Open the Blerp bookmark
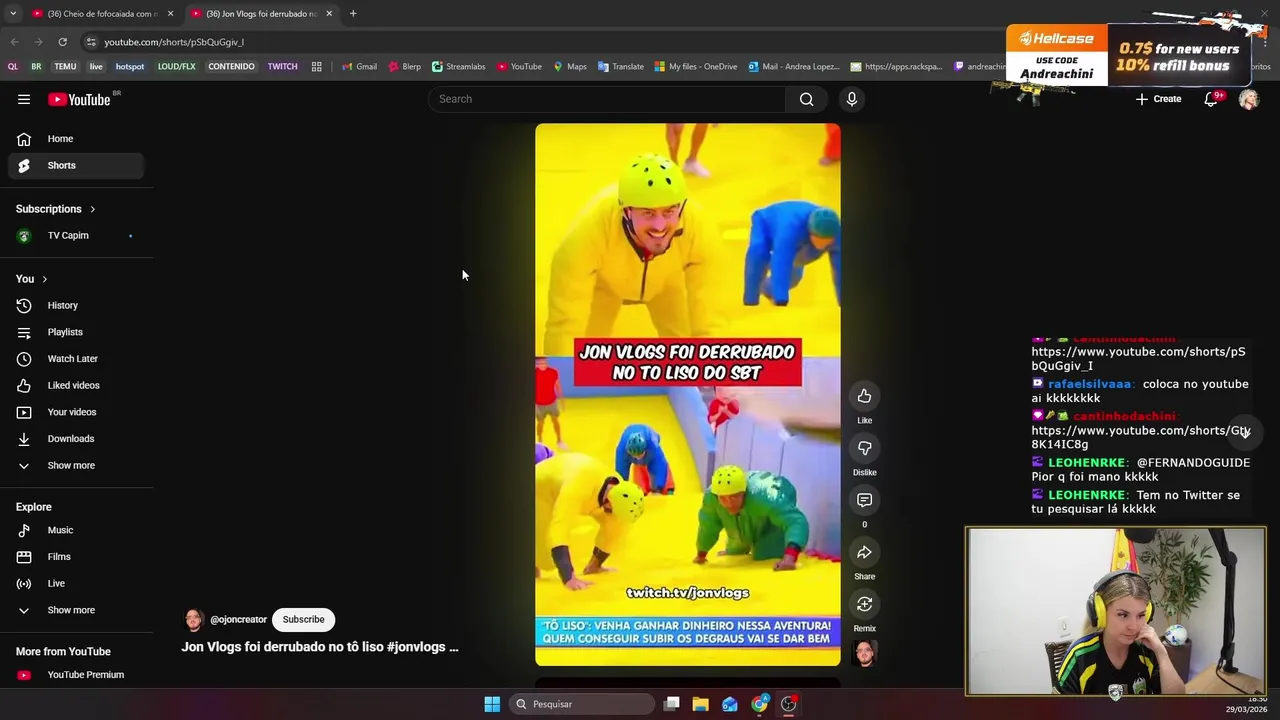 pos(404,67)
